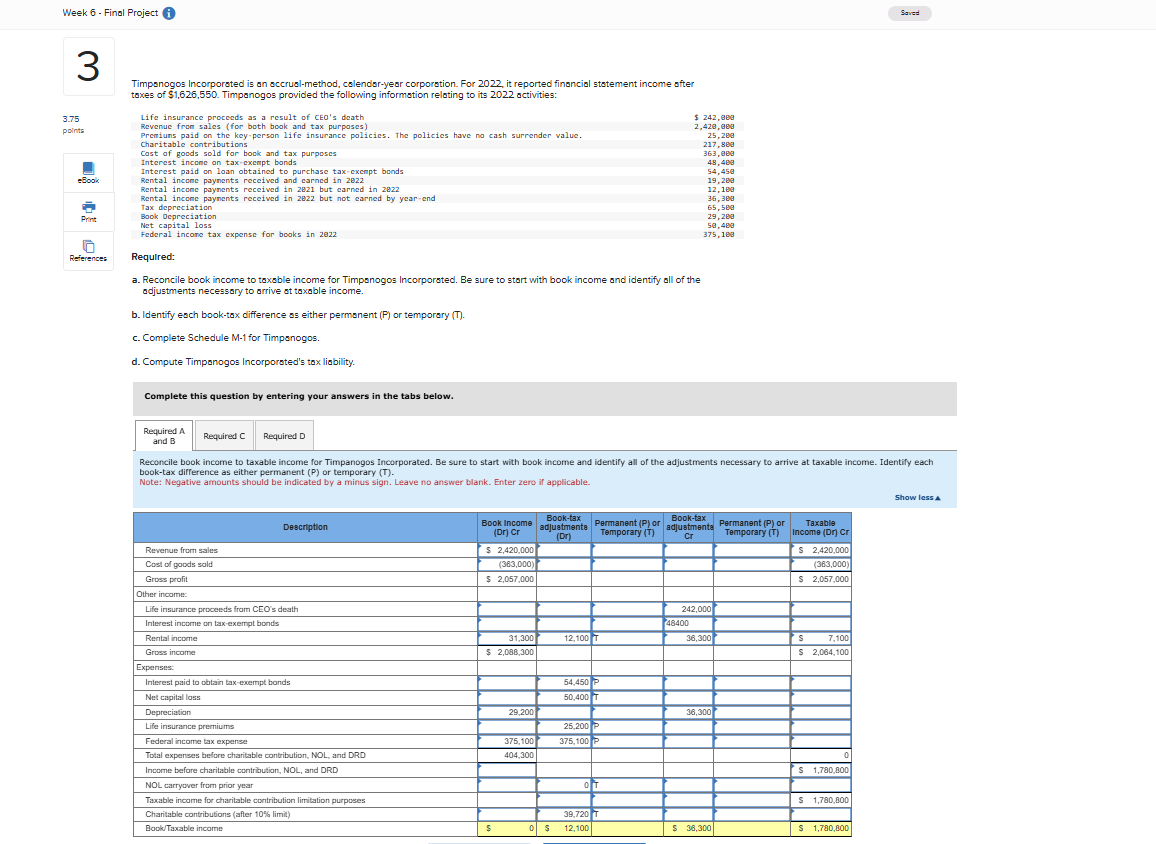Edit Federal income tax Dr adjustment 375,100
This screenshot has height=844, width=1156.
(x=564, y=742)
